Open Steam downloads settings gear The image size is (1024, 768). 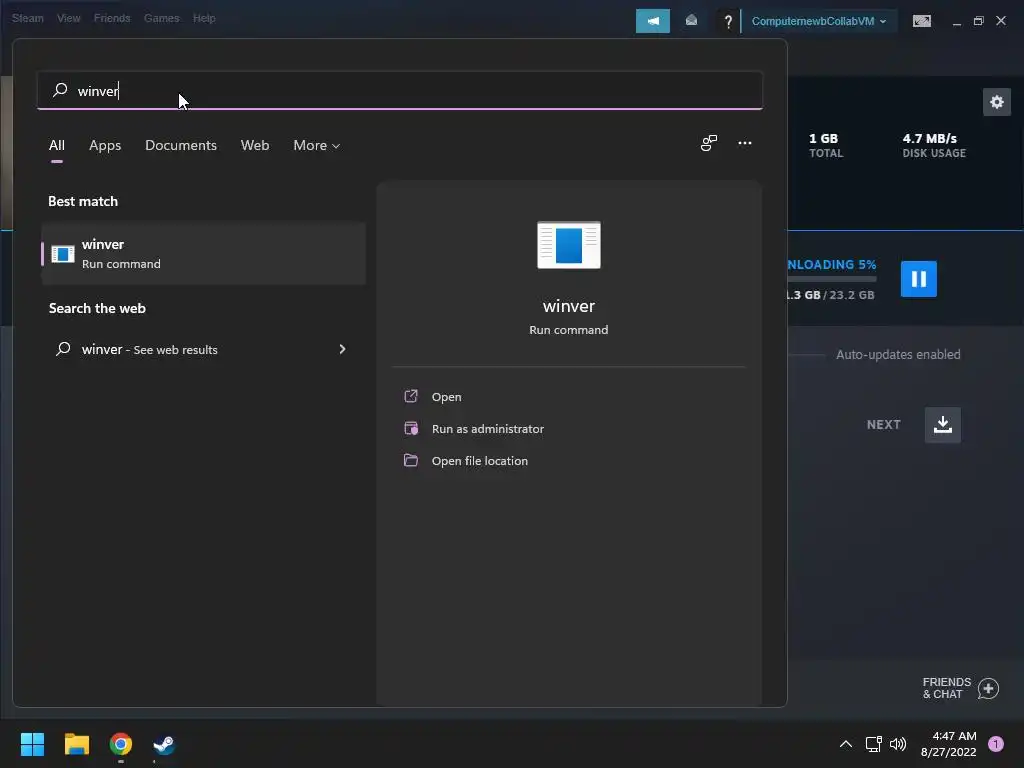coord(997,102)
